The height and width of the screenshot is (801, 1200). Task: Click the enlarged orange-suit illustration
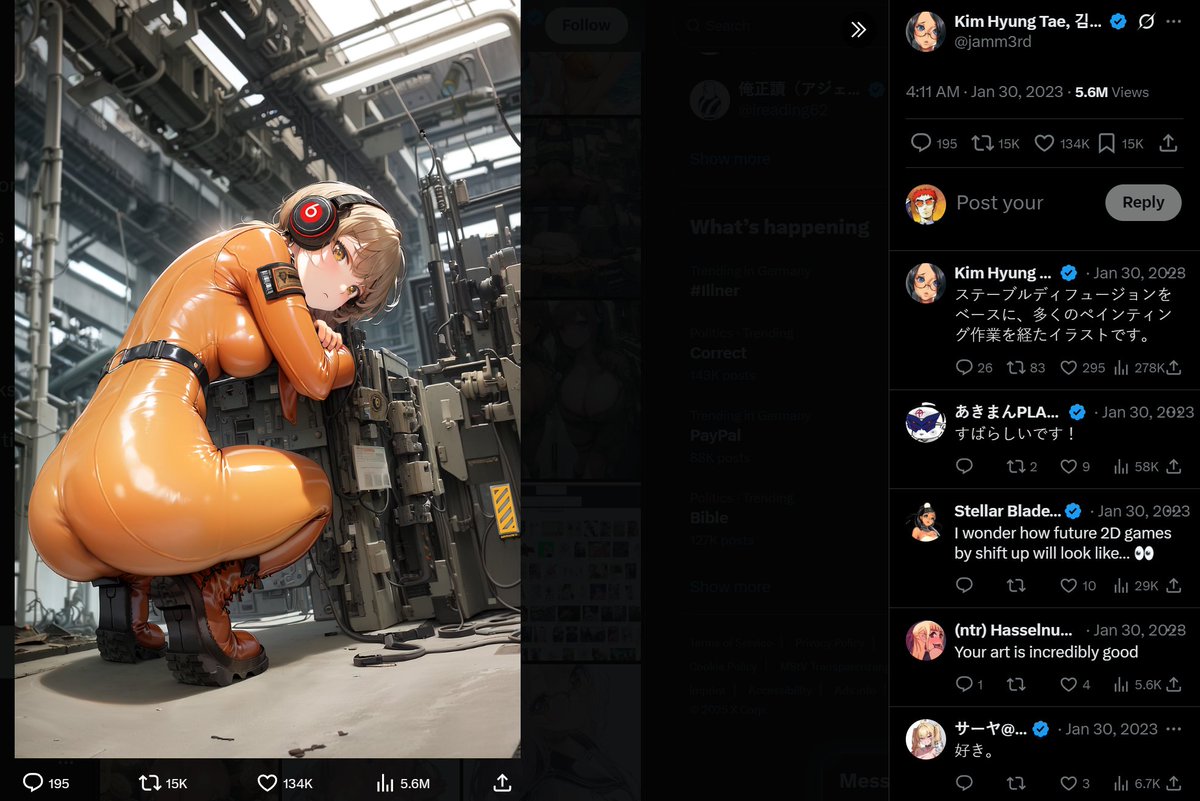tap(268, 379)
